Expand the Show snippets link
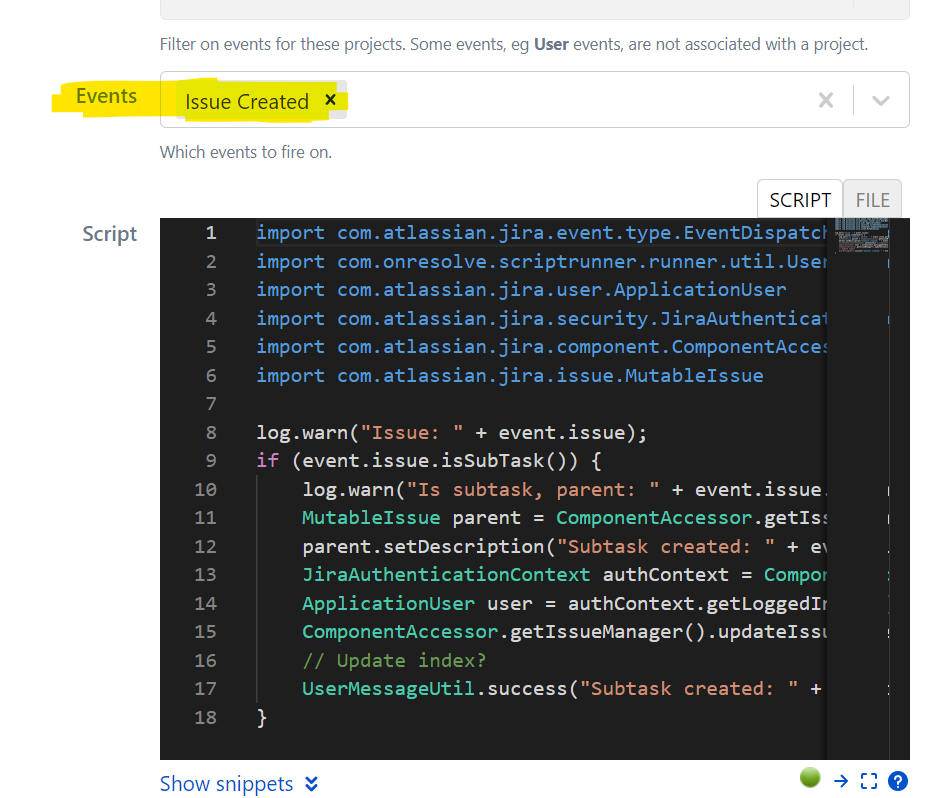 click(x=239, y=783)
